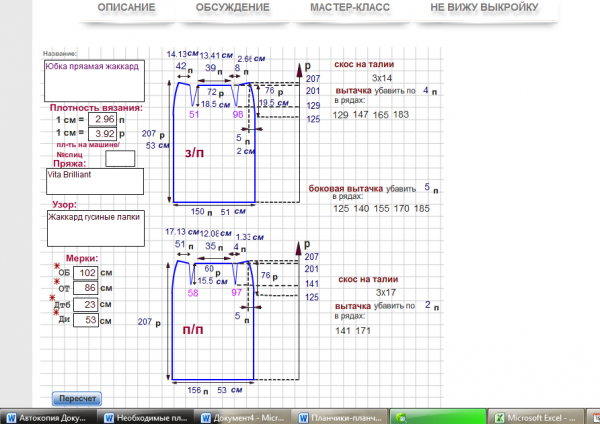600x424 pixels.
Task: Open the МАСТЕР-КЛАСС tab
Action: pos(350,8)
